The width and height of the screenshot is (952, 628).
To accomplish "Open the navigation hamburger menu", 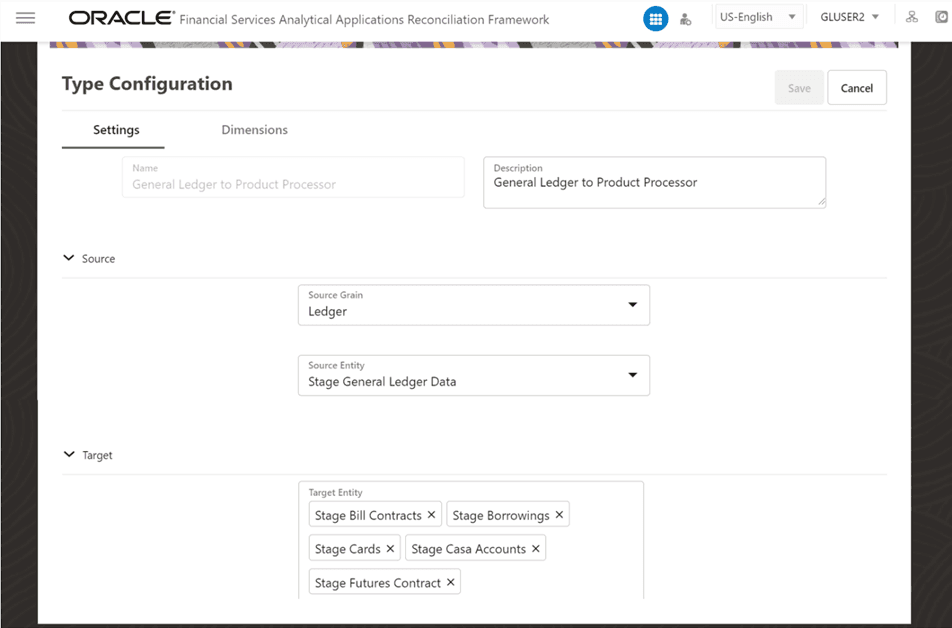I will pos(25,18).
